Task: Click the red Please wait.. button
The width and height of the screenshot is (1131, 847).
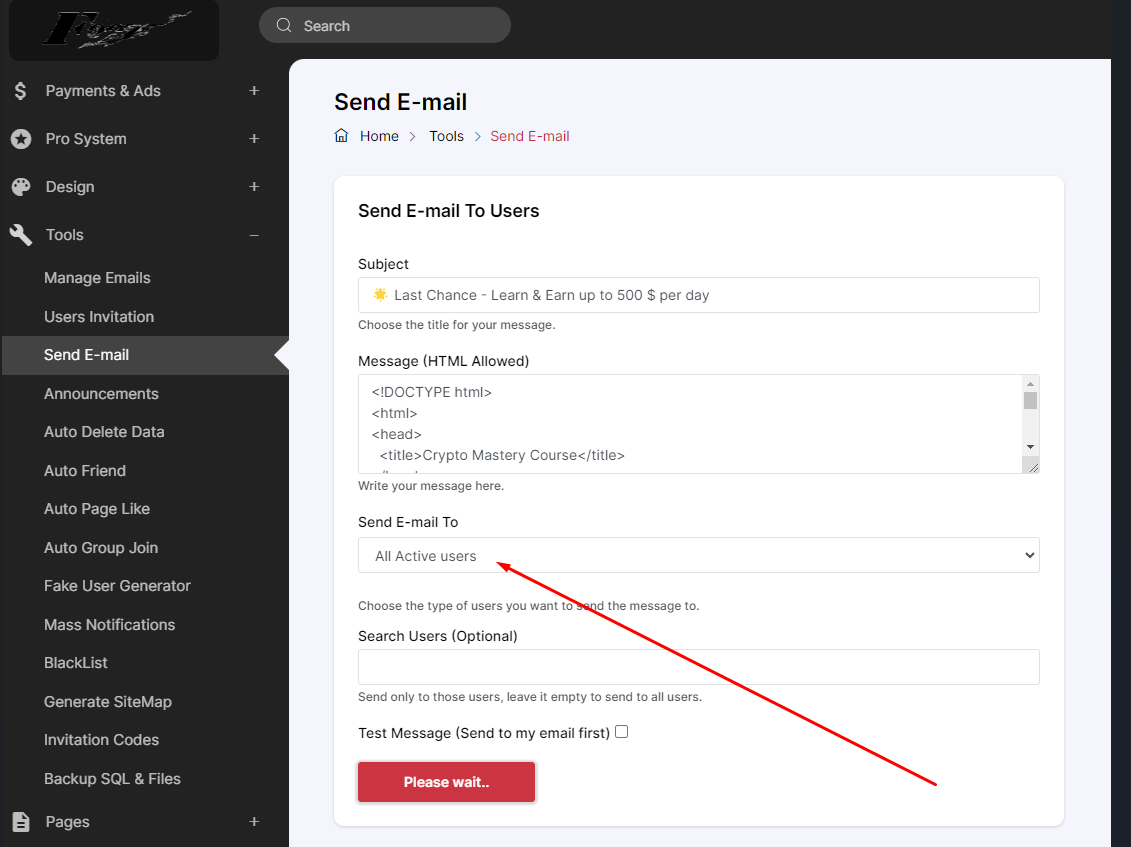Action: tap(446, 782)
